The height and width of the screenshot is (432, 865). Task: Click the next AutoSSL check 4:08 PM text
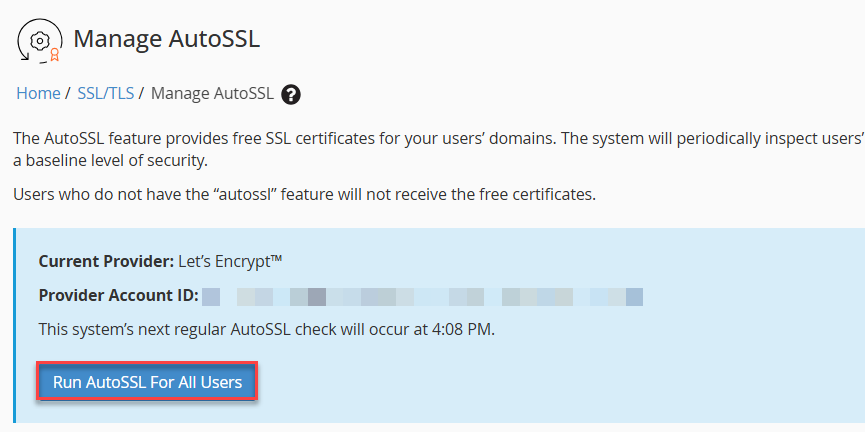tap(267, 329)
